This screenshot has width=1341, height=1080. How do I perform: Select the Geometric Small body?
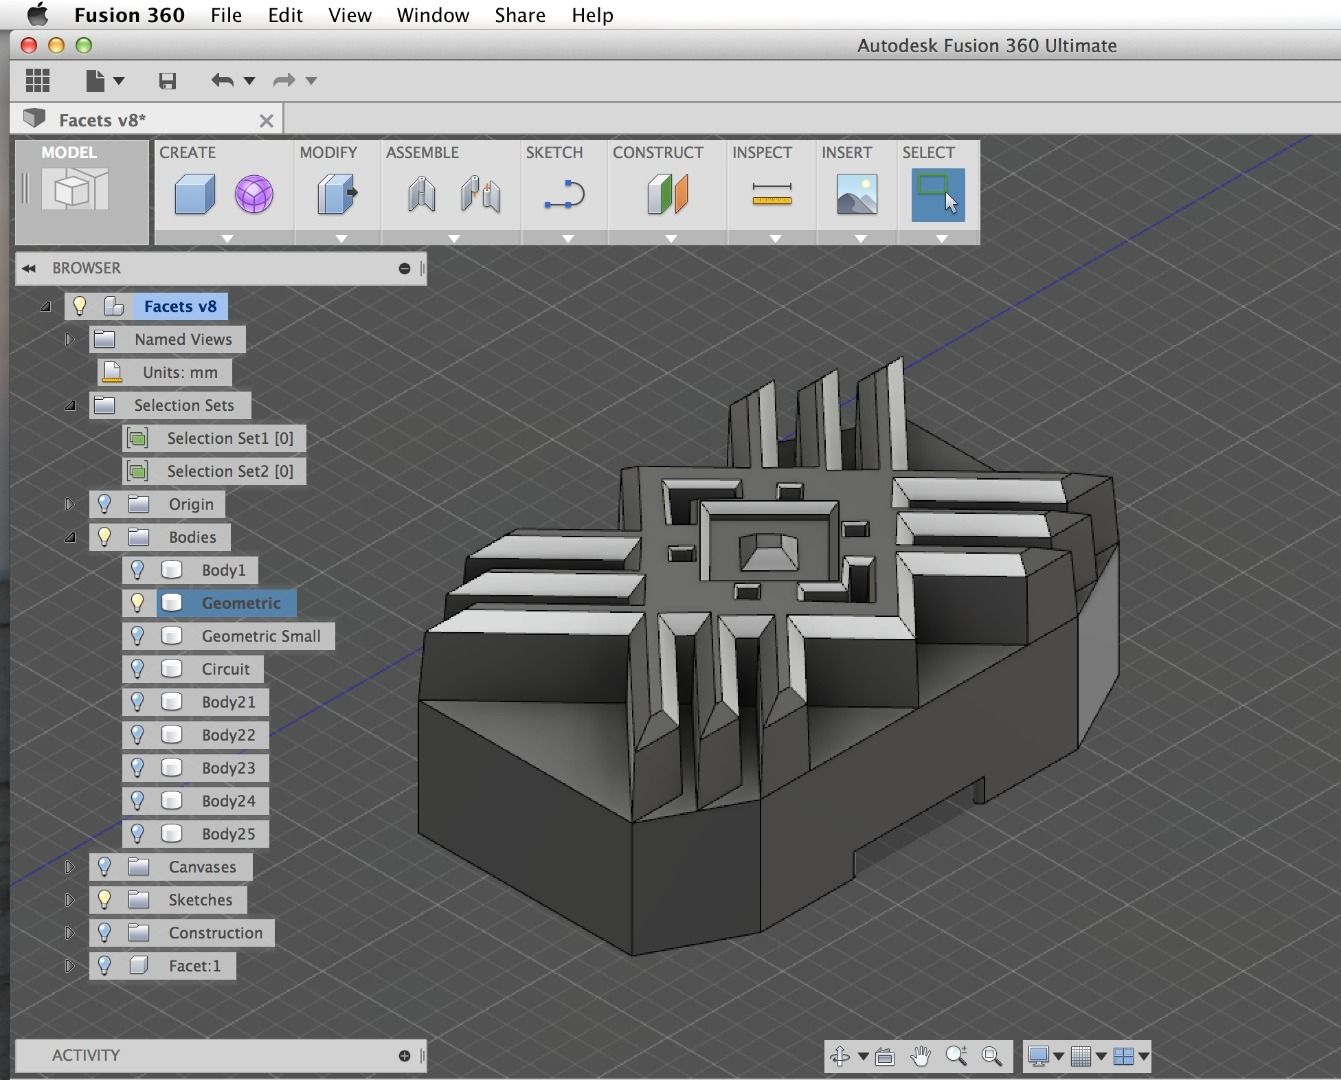pos(260,636)
